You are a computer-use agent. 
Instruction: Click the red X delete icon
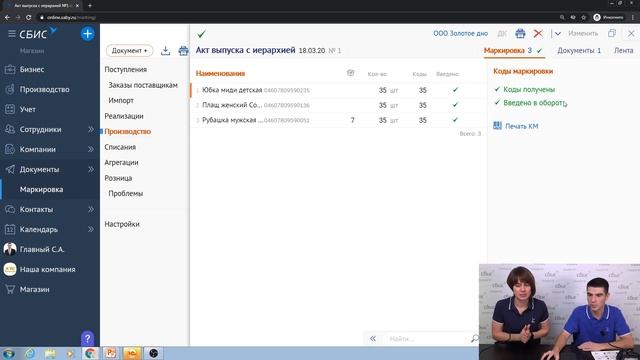[x=538, y=33]
